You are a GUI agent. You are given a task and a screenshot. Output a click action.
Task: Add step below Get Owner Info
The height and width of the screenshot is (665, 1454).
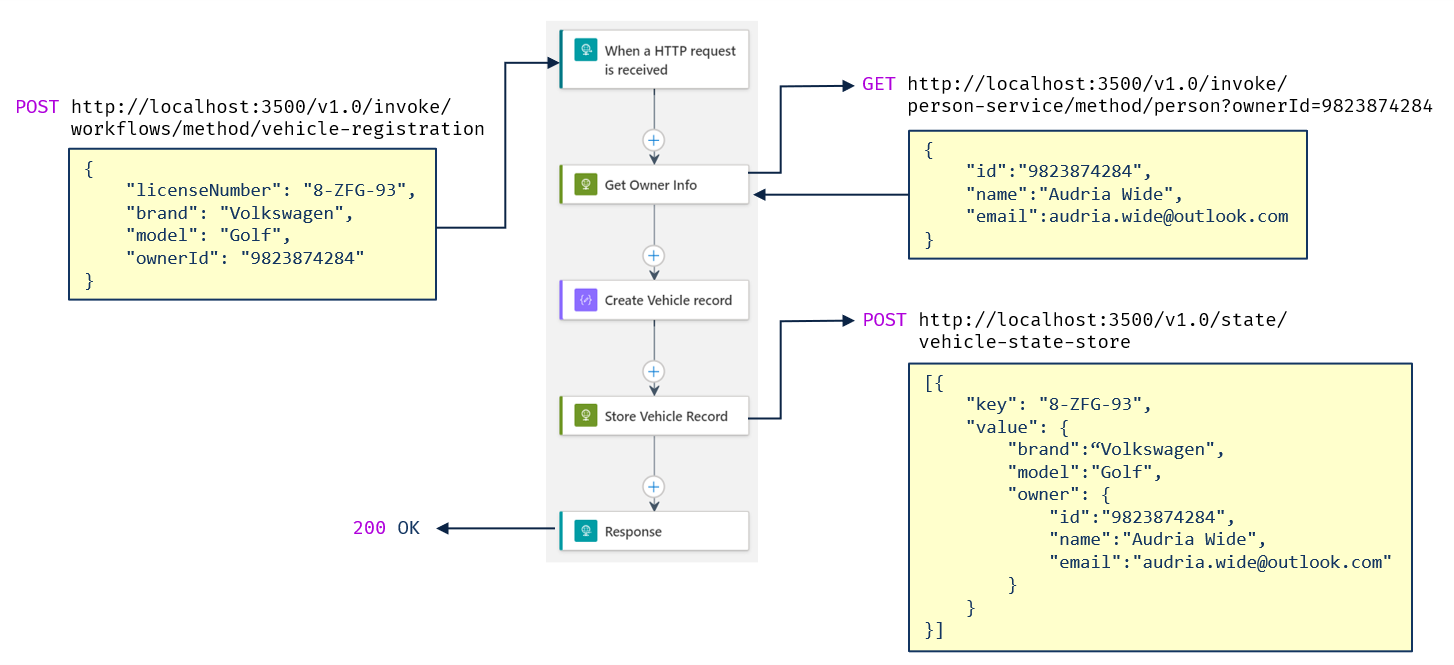tap(654, 255)
